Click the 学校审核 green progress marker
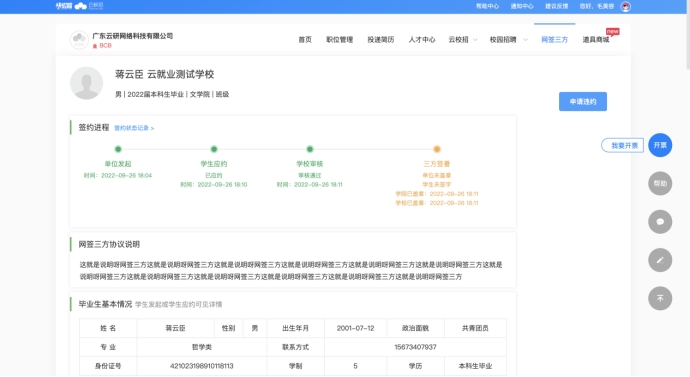The image size is (690, 377). (x=310, y=149)
